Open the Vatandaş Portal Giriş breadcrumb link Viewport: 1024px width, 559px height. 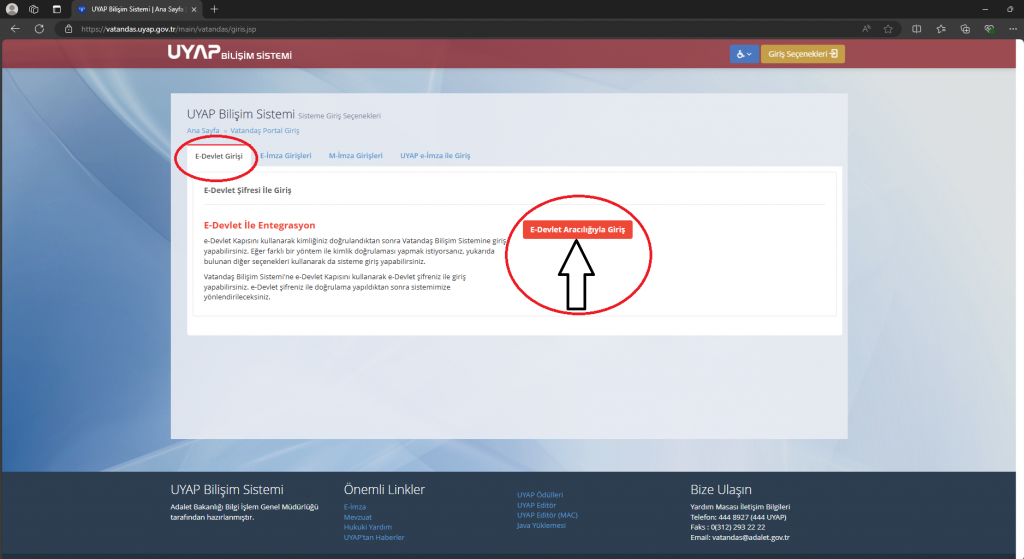coord(264,131)
